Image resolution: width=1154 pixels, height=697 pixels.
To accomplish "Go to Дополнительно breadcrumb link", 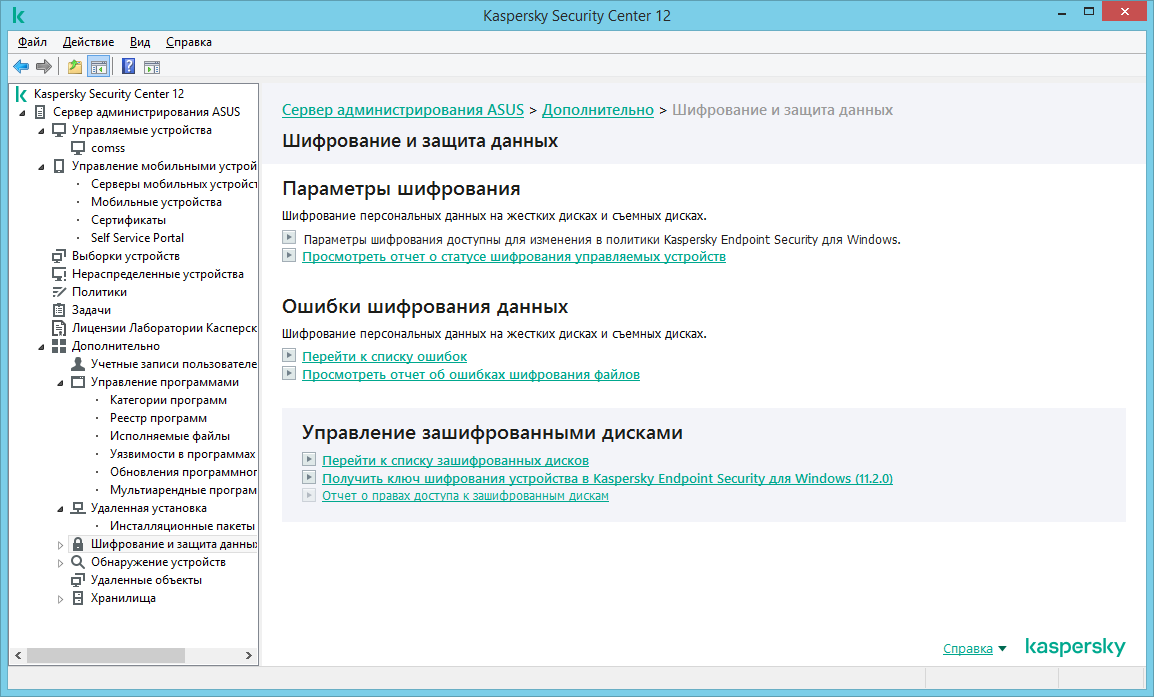I will 598,110.
